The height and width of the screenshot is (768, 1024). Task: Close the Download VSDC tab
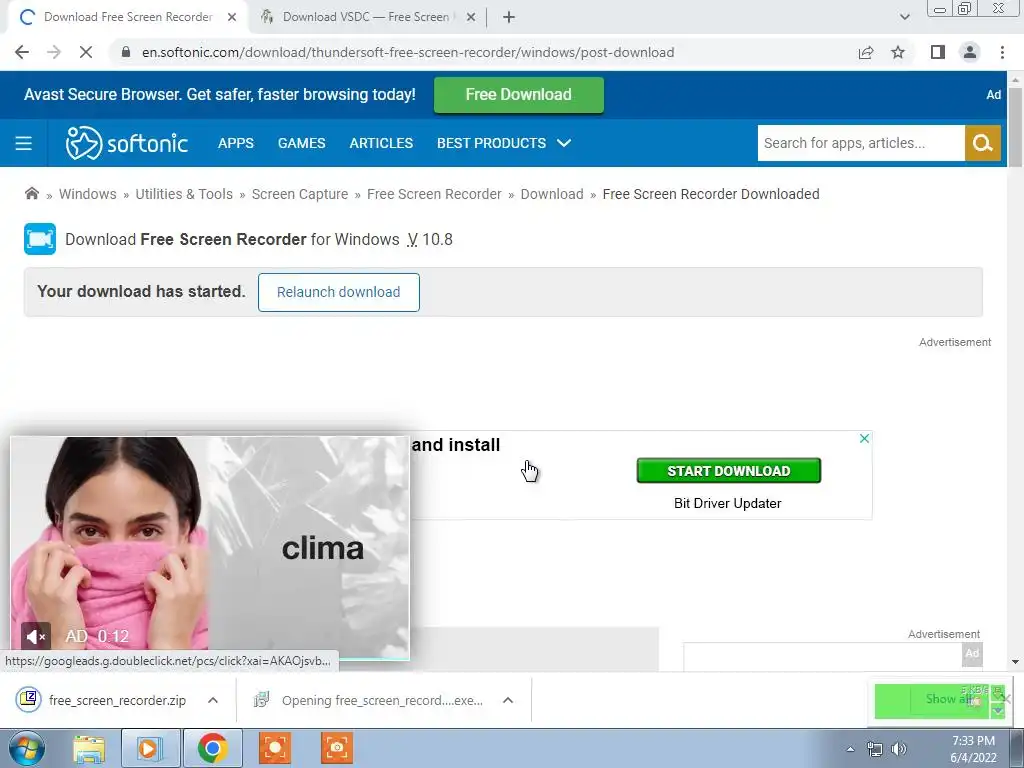[471, 18]
